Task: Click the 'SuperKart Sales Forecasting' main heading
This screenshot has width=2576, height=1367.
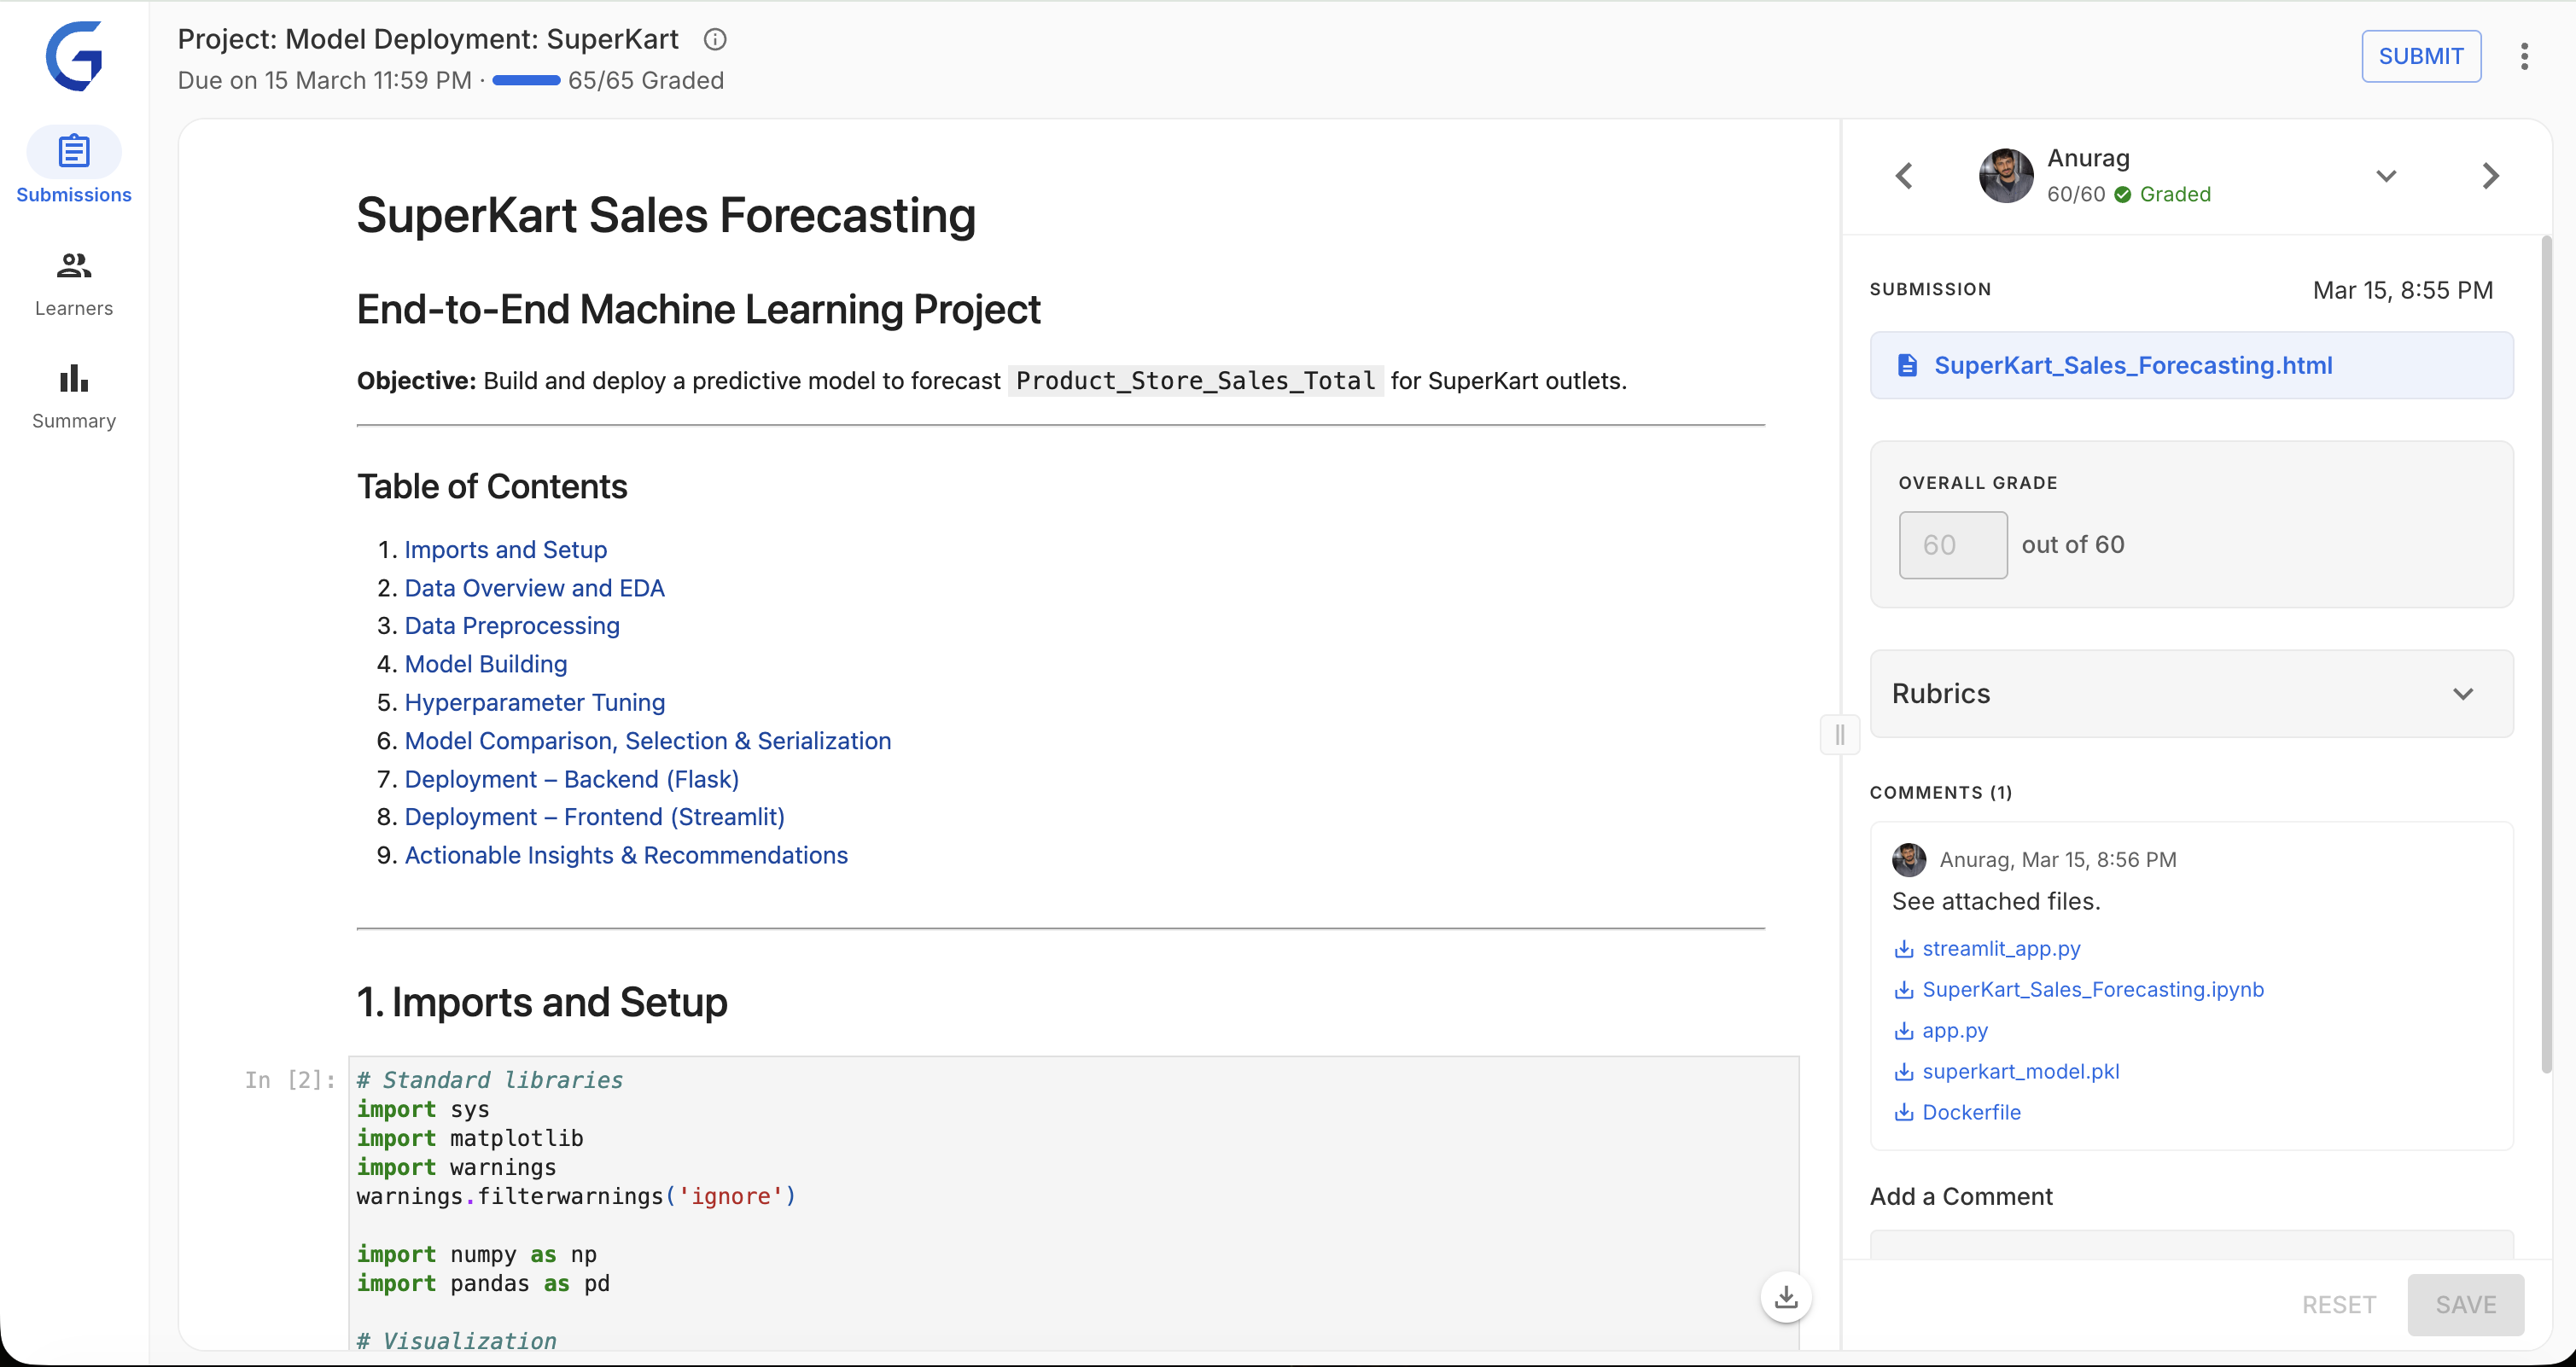Action: 666,216
